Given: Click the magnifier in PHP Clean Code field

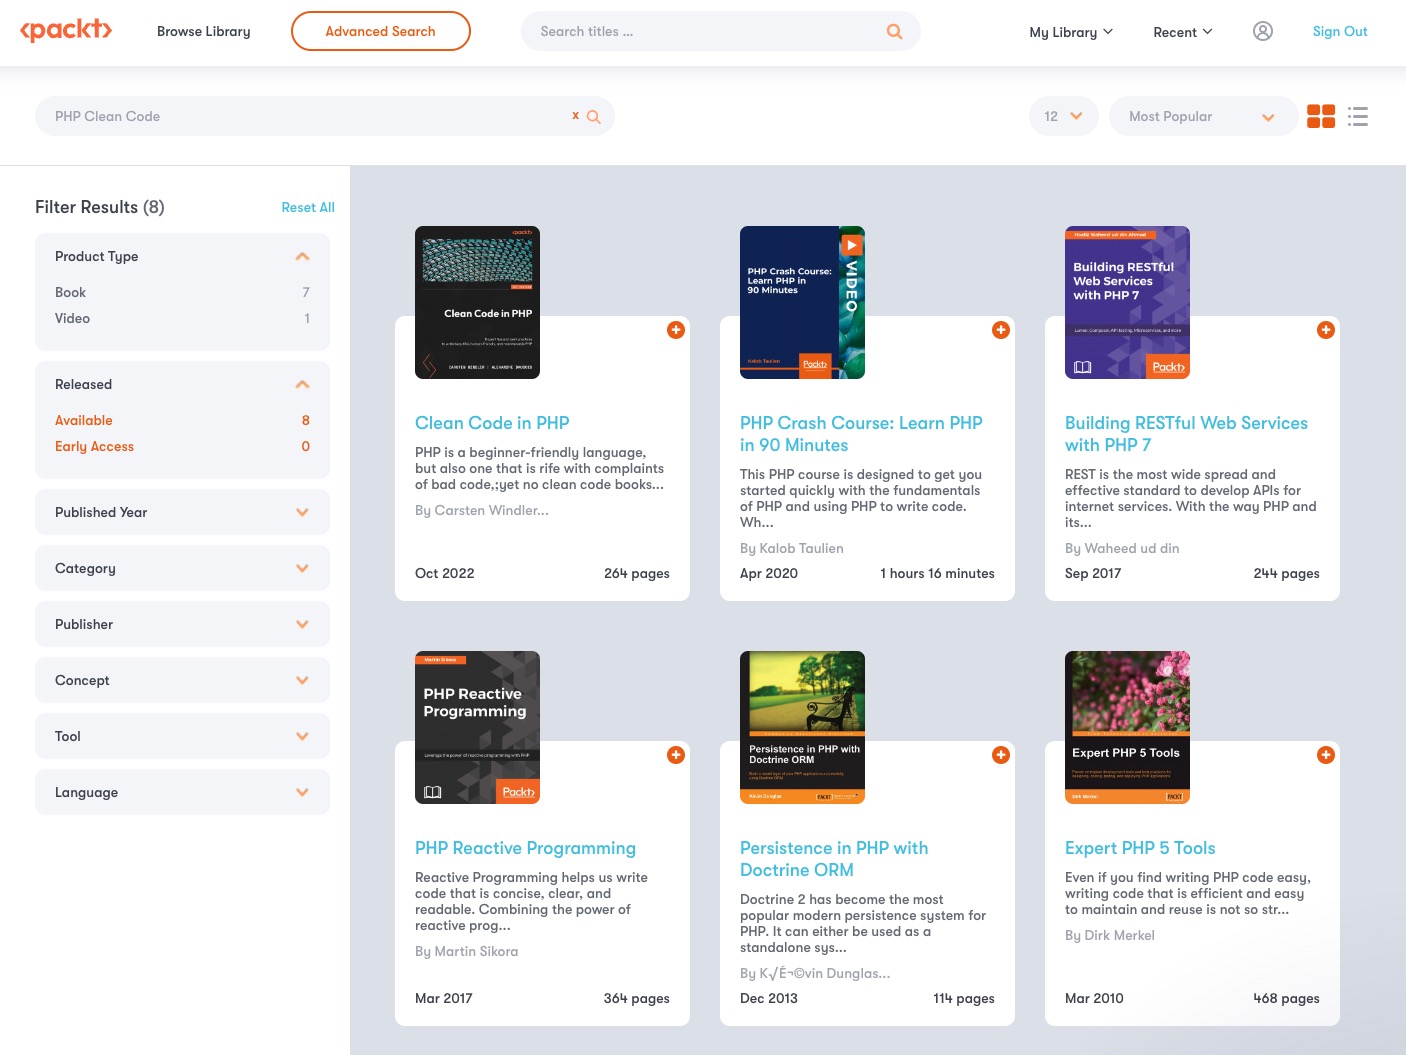Looking at the screenshot, I should 594,117.
